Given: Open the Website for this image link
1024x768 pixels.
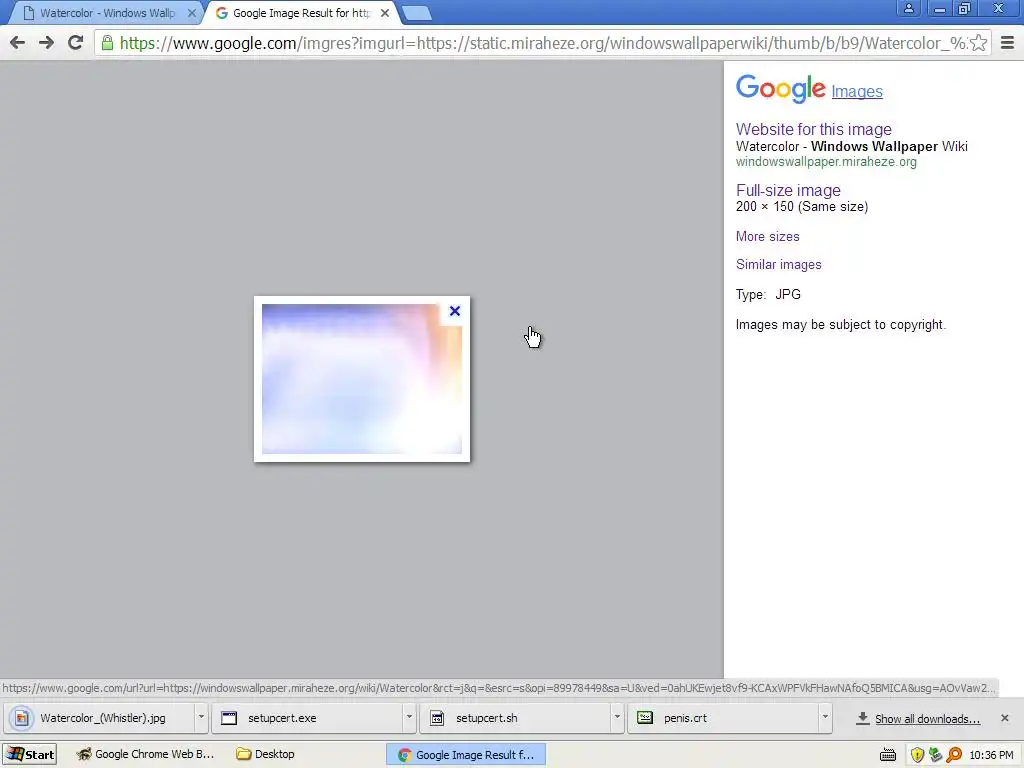Looking at the screenshot, I should (x=814, y=129).
